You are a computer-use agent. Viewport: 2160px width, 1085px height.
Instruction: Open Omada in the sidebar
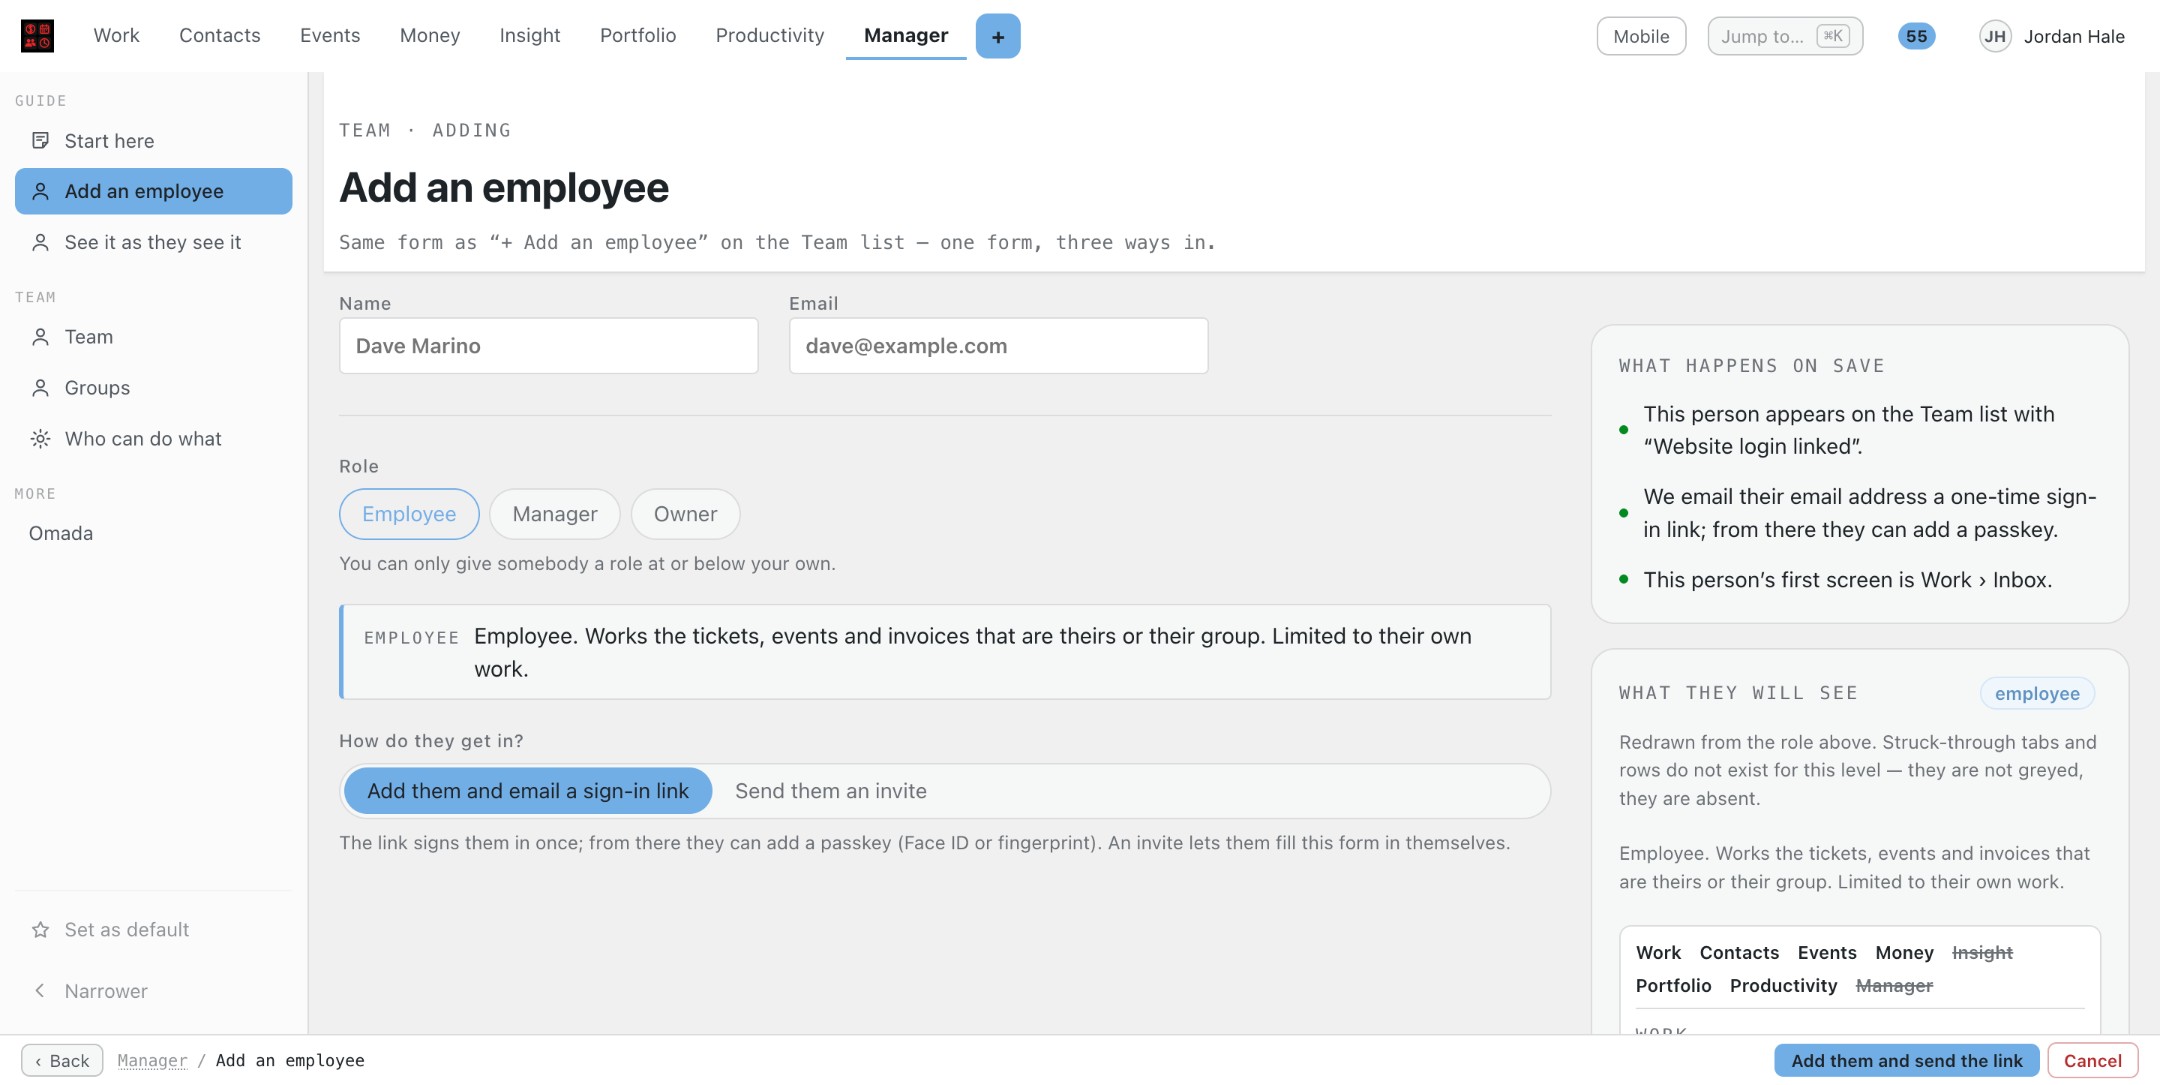click(x=61, y=533)
